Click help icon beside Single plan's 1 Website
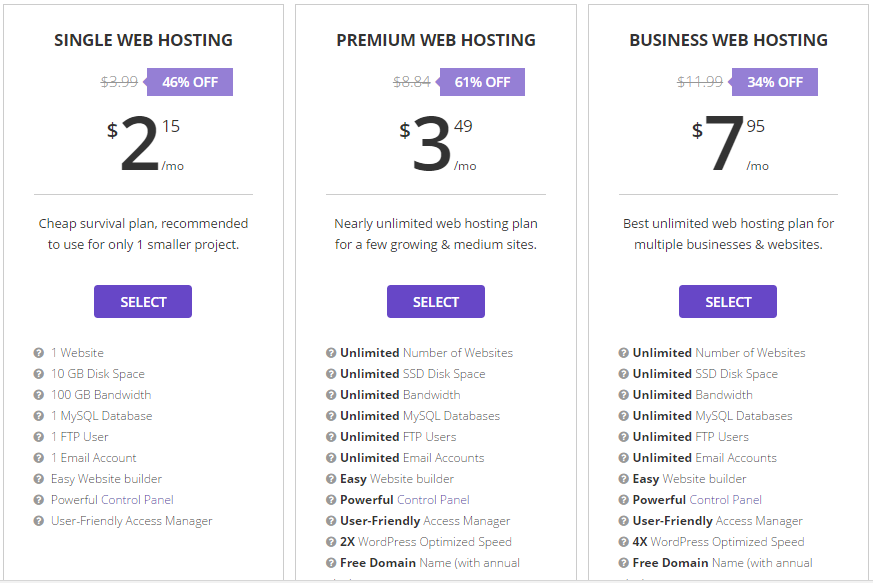This screenshot has width=873, height=583. pos(39,353)
